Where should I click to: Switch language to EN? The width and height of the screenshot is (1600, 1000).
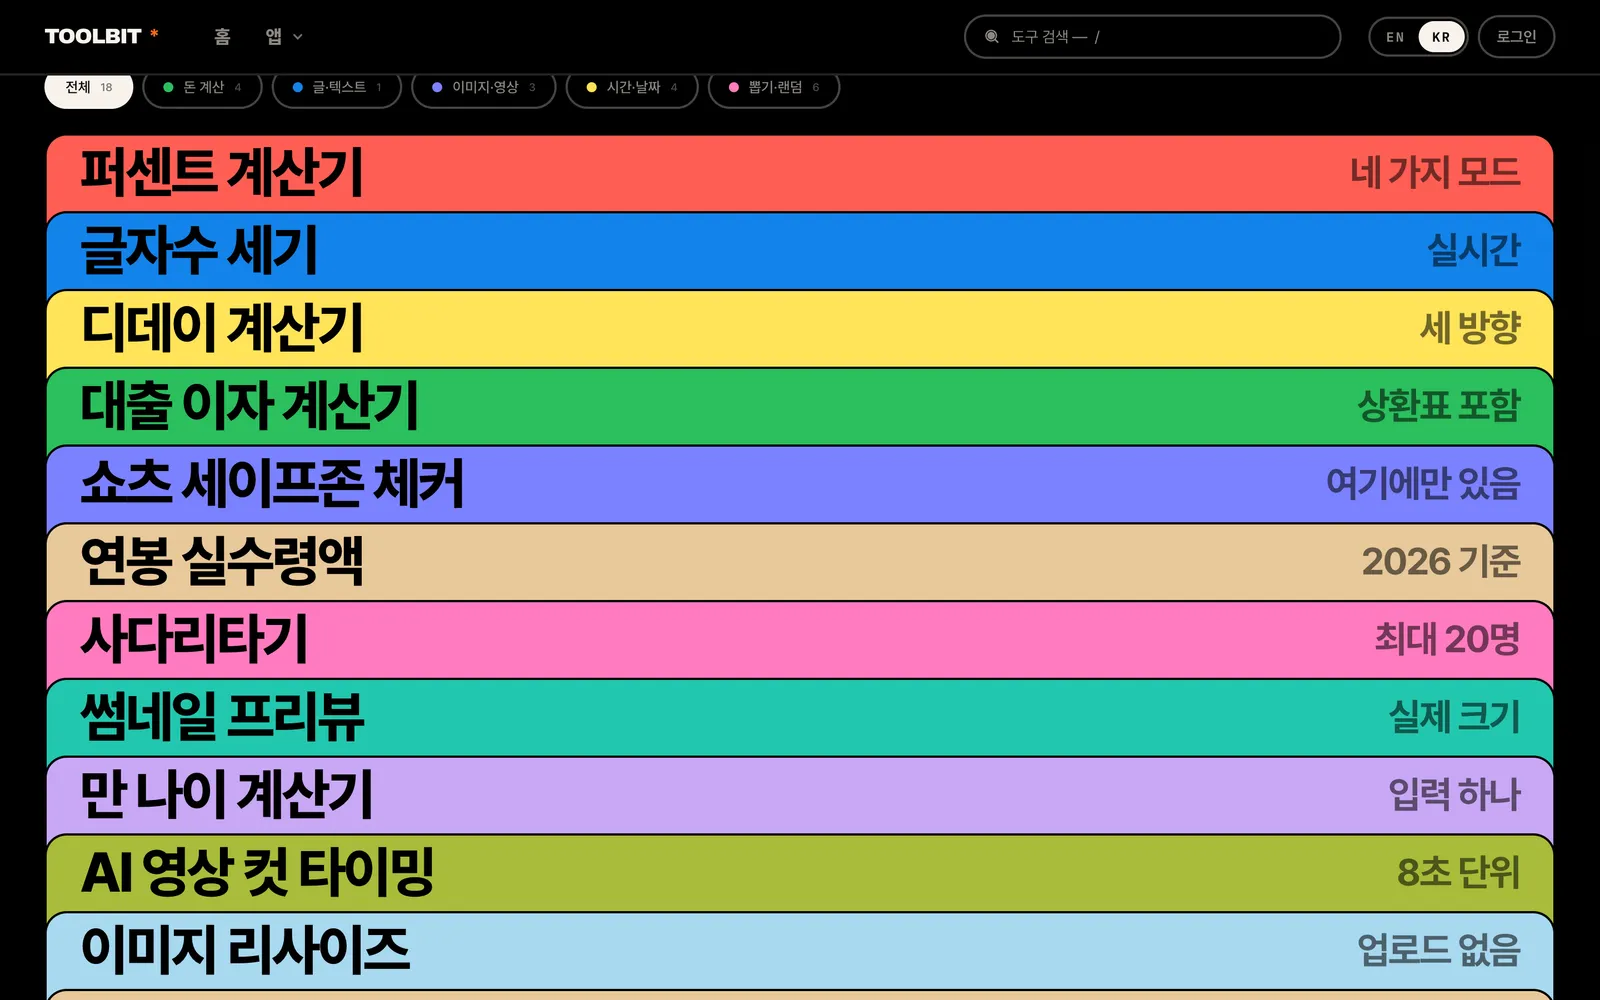(x=1395, y=37)
